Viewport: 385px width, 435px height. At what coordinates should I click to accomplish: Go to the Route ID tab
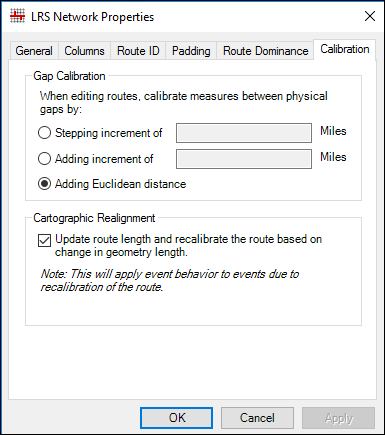[138, 51]
